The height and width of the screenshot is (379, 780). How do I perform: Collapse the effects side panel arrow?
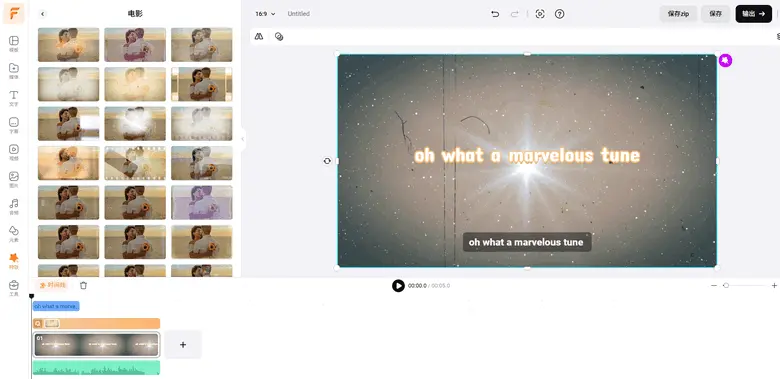point(243,139)
